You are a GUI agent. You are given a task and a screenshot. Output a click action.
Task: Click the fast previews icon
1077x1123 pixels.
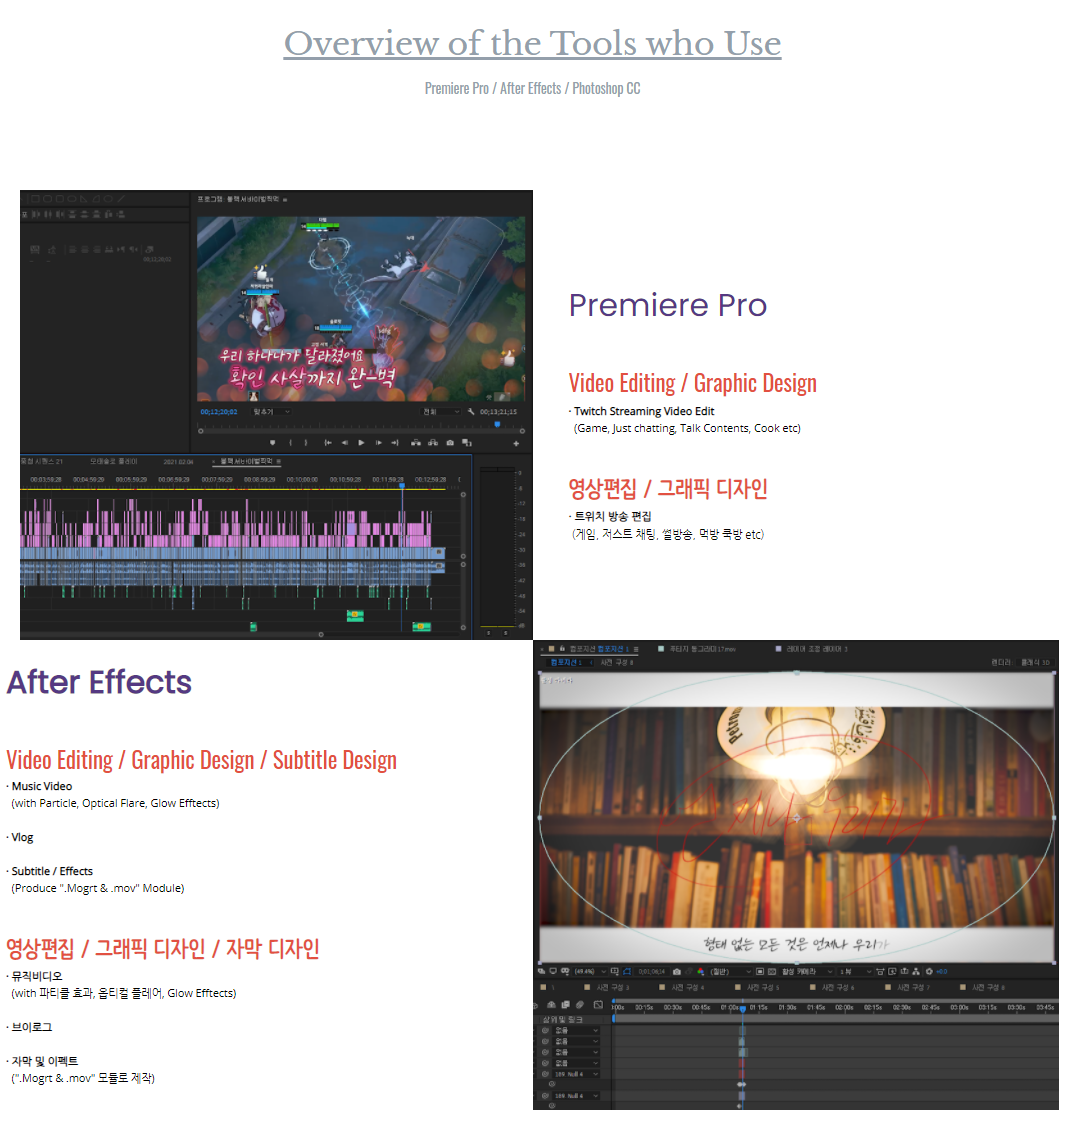pos(892,972)
